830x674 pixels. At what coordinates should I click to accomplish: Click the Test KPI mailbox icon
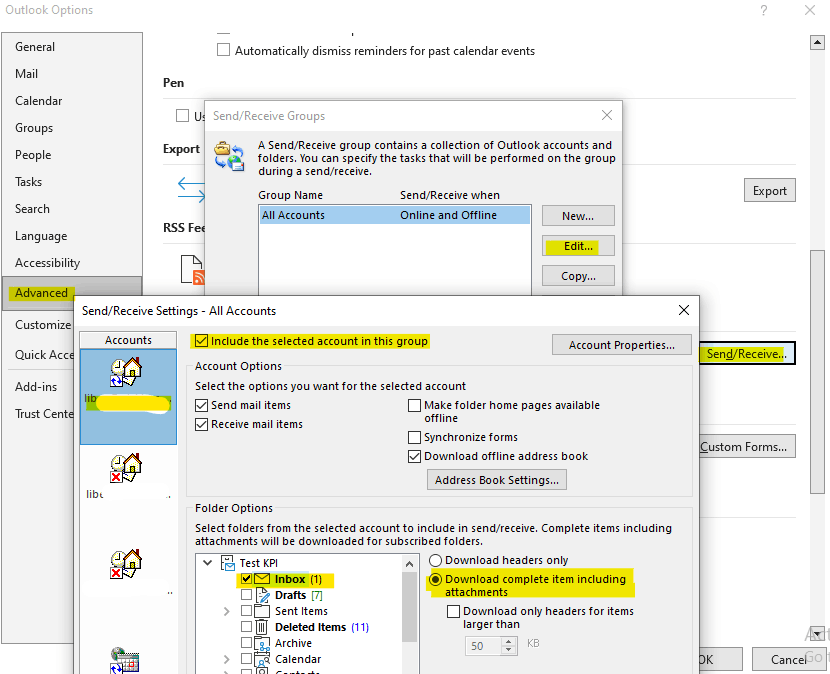click(x=228, y=563)
